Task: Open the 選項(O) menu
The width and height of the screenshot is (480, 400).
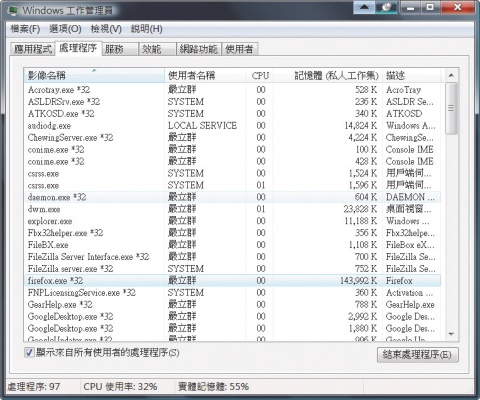Action: (65, 29)
